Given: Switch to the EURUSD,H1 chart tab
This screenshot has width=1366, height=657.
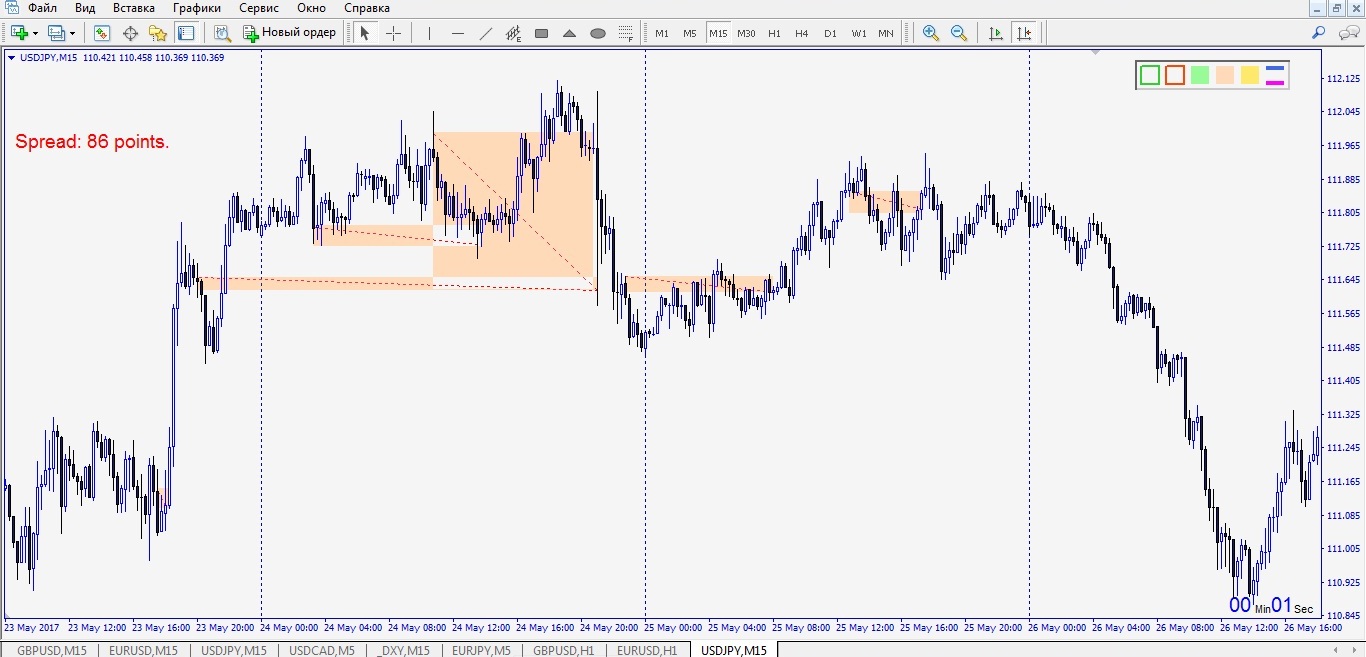Looking at the screenshot, I should pos(646,650).
